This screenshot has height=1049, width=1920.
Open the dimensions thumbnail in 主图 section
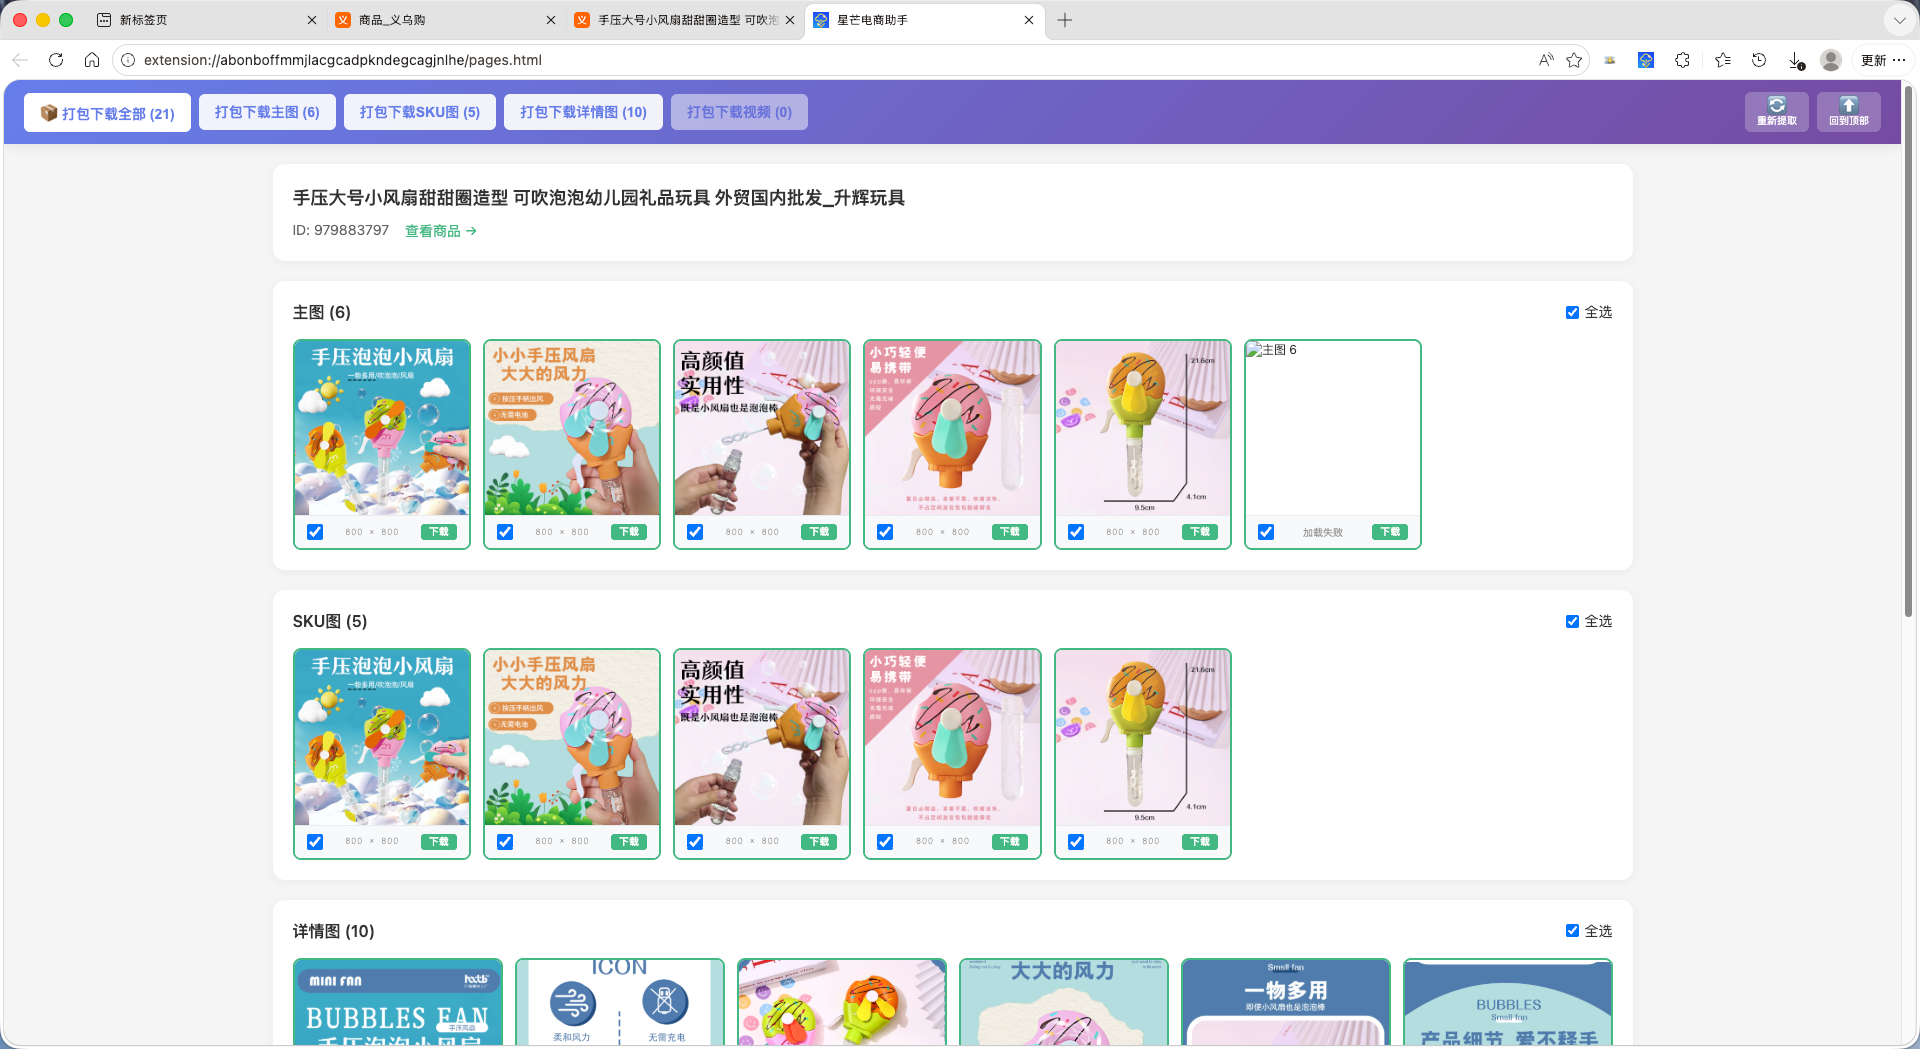pyautogui.click(x=1143, y=428)
